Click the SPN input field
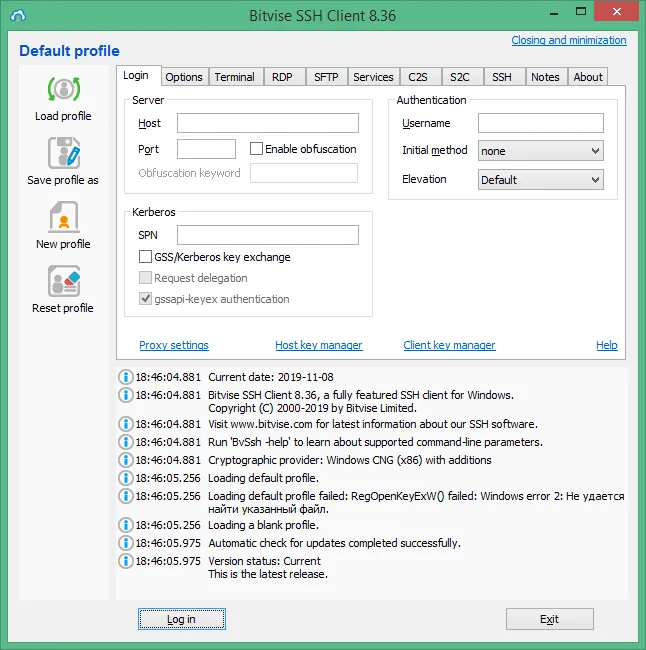This screenshot has width=646, height=650. (268, 235)
